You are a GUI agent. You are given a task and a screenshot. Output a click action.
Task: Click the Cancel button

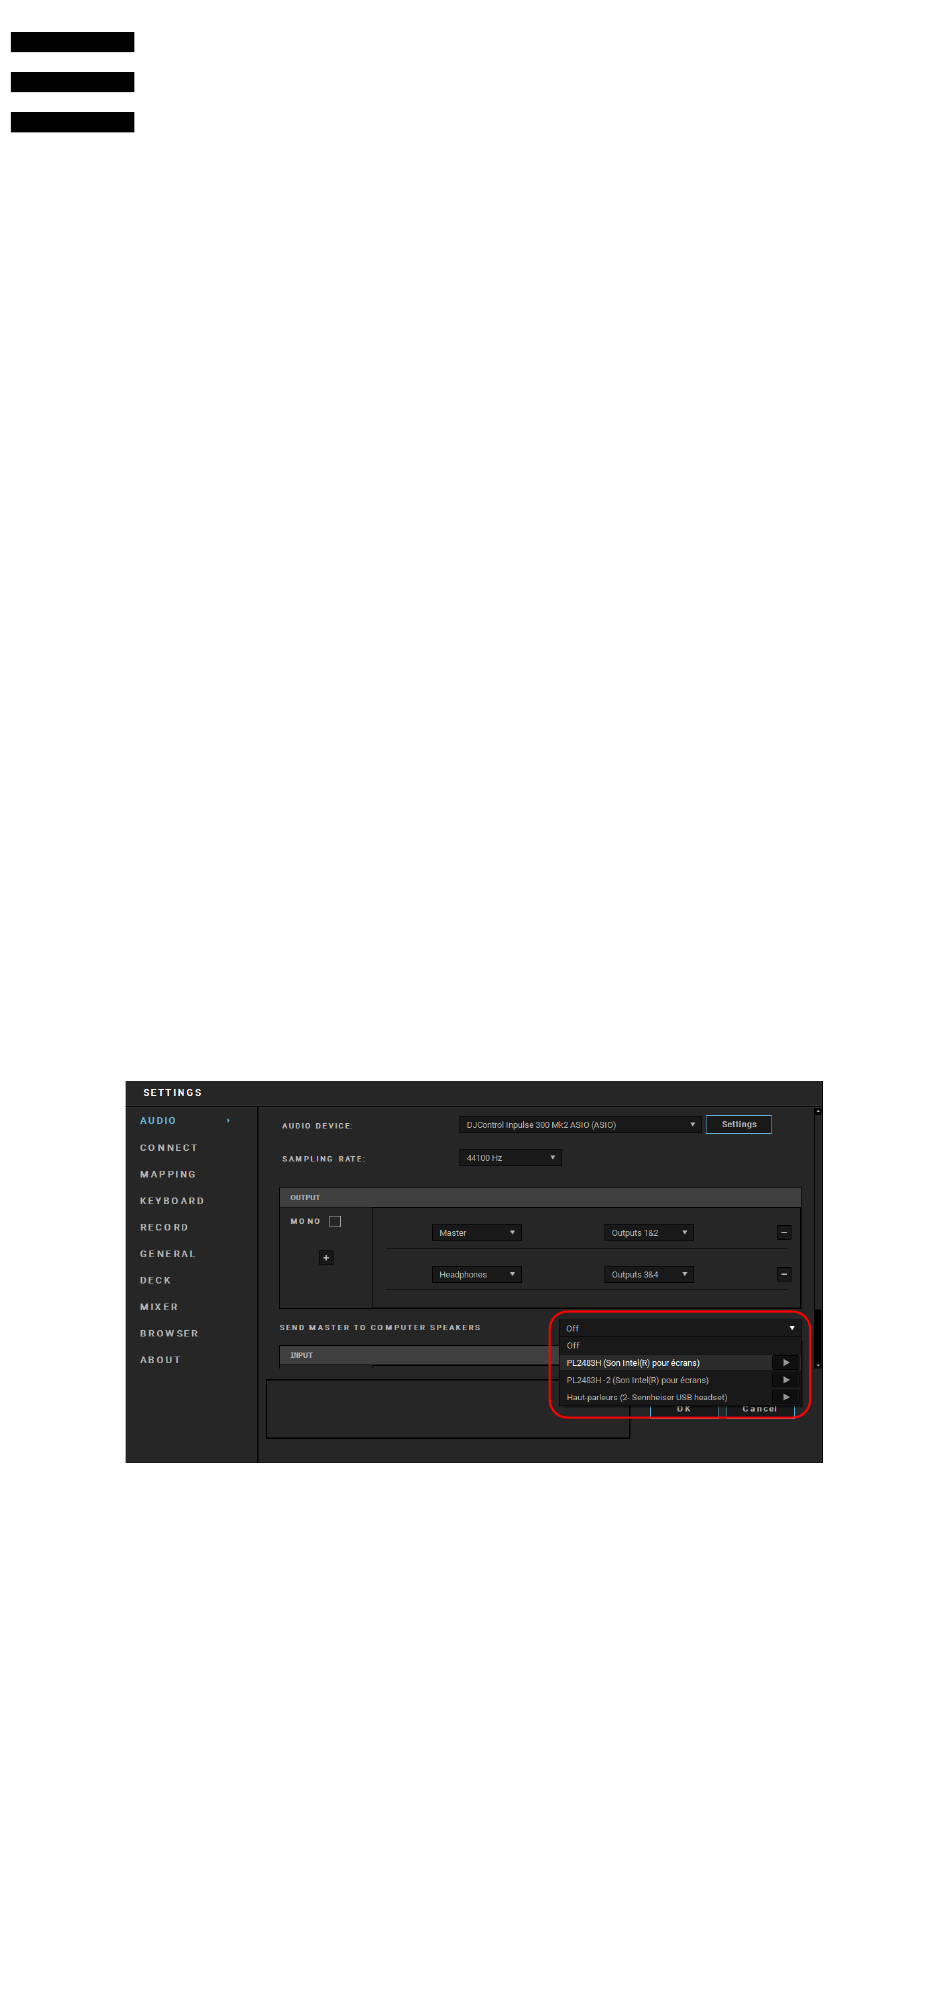760,1410
